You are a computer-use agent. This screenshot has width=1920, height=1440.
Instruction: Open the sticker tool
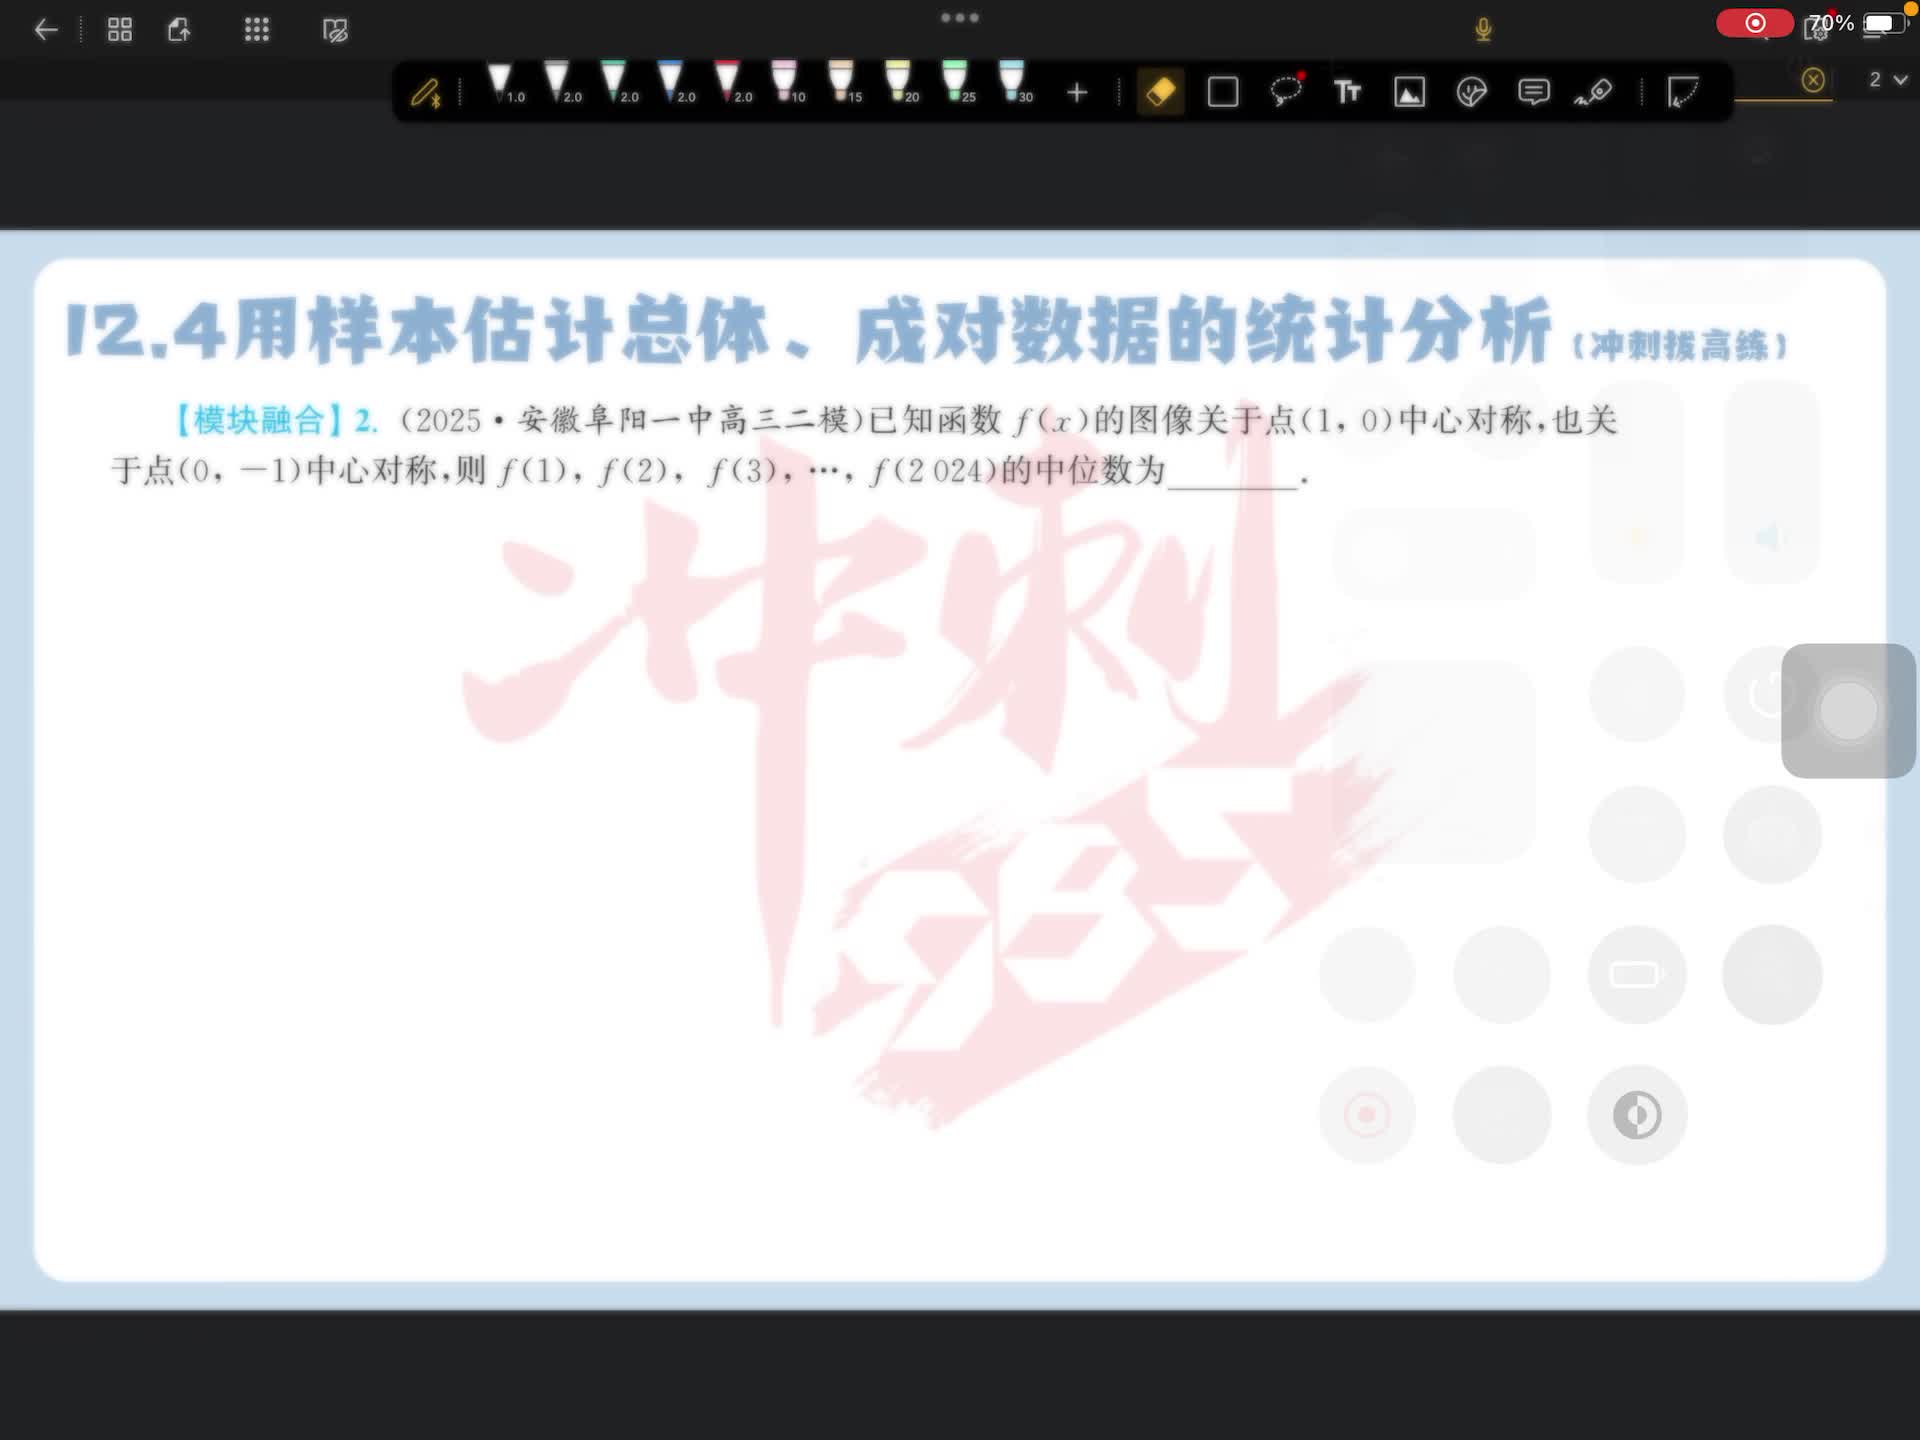pyautogui.click(x=1471, y=92)
